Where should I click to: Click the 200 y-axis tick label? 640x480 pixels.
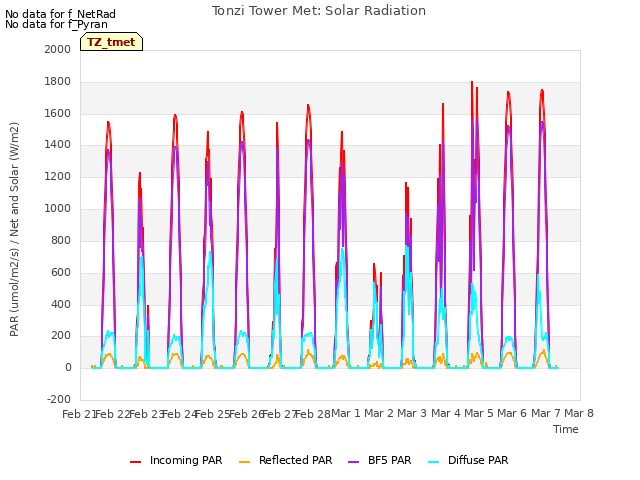(61, 336)
